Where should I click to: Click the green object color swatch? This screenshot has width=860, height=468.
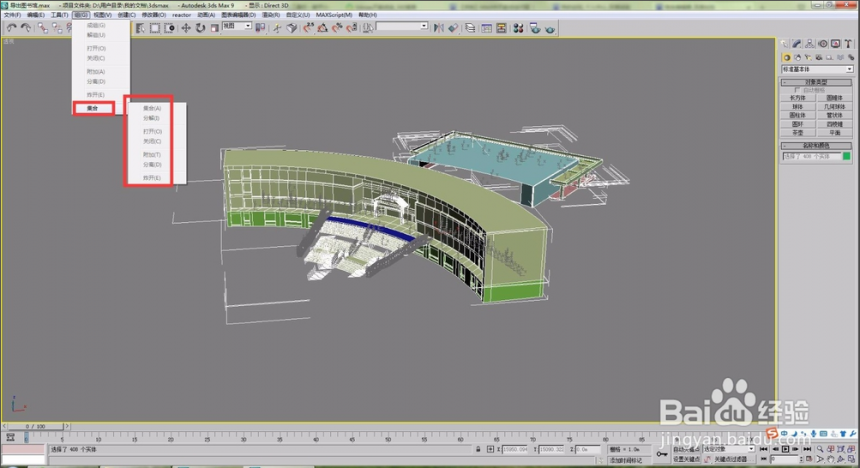pyautogui.click(x=846, y=156)
